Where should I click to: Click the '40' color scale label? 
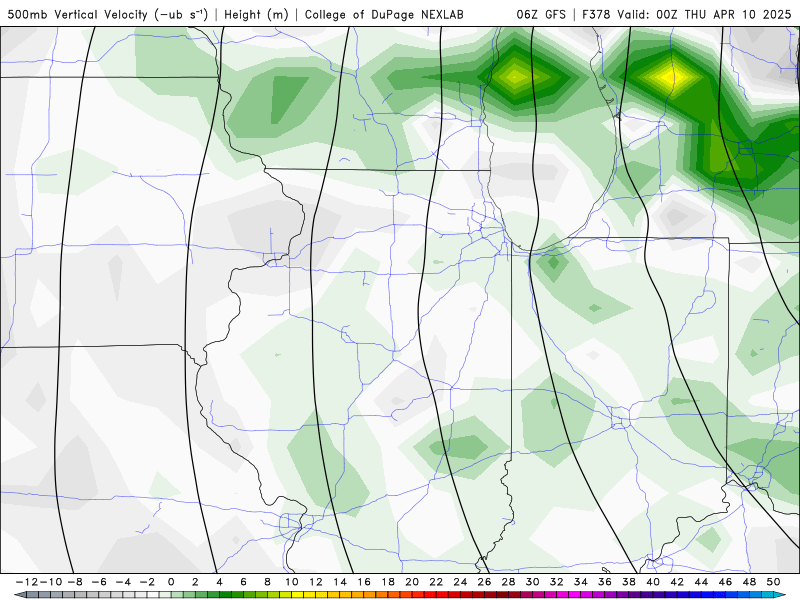(653, 582)
